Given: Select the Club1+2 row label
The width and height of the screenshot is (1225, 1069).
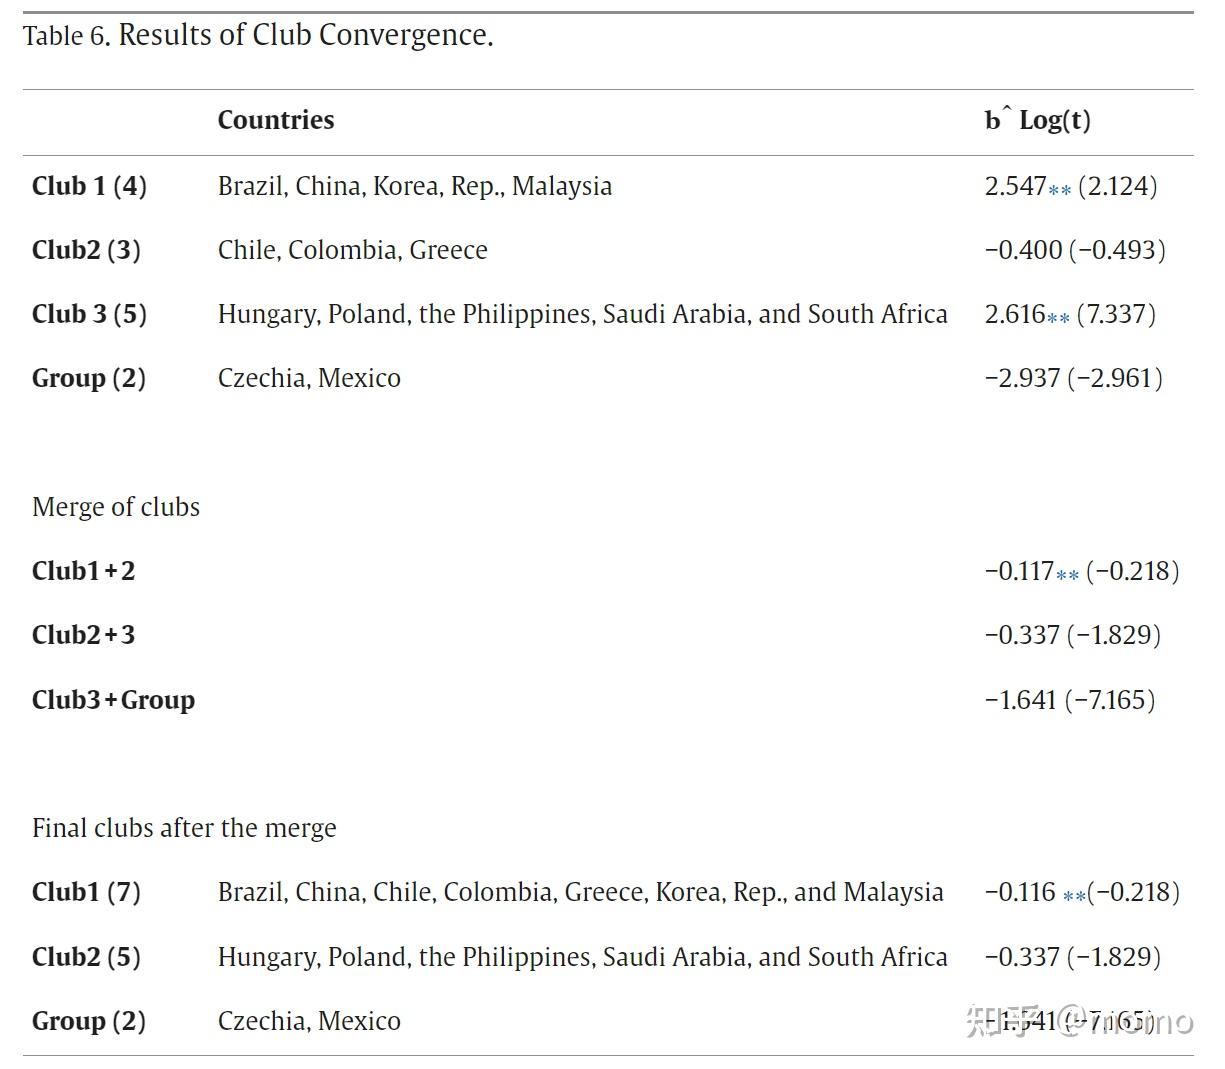Looking at the screenshot, I should 83,571.
